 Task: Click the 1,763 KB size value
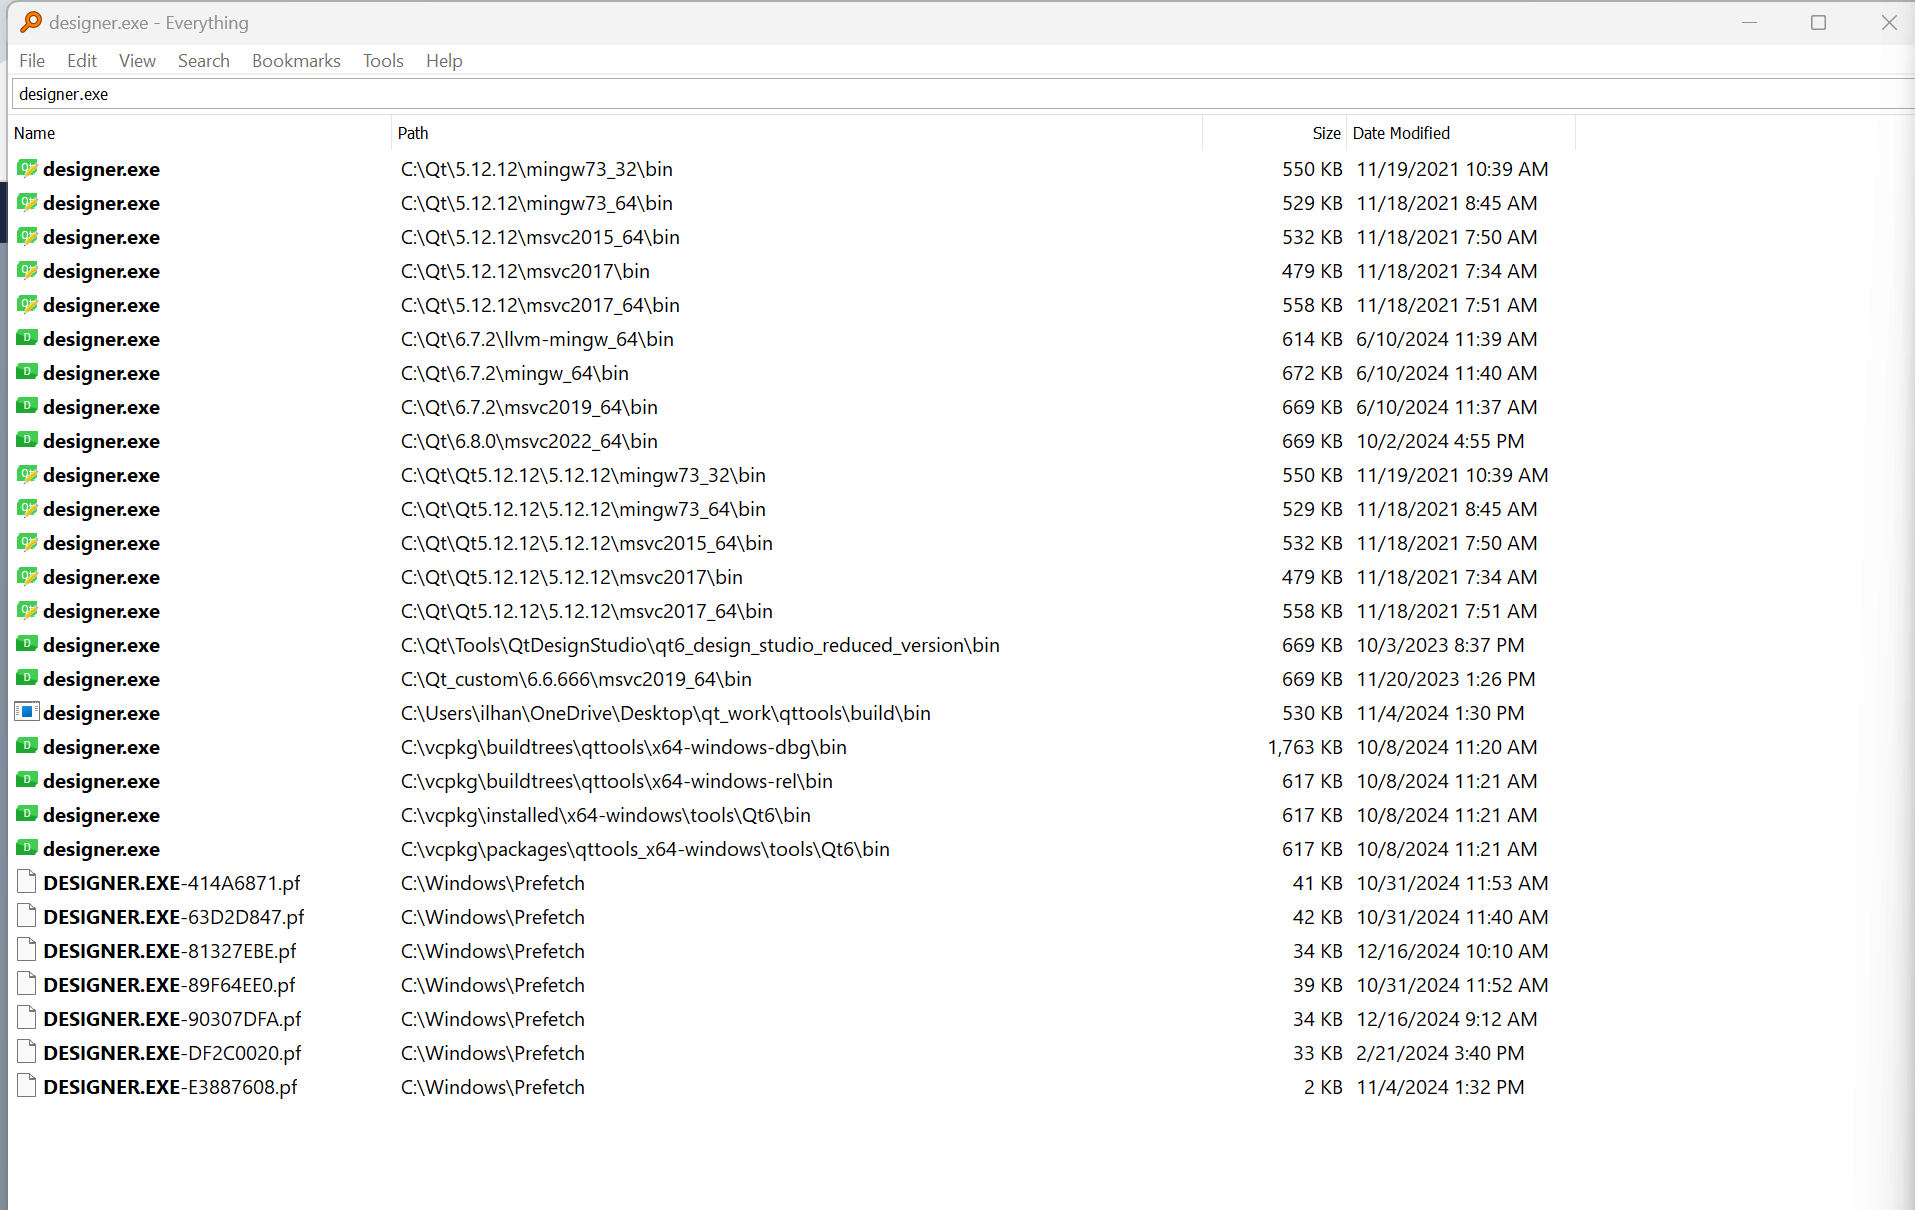tap(1305, 747)
